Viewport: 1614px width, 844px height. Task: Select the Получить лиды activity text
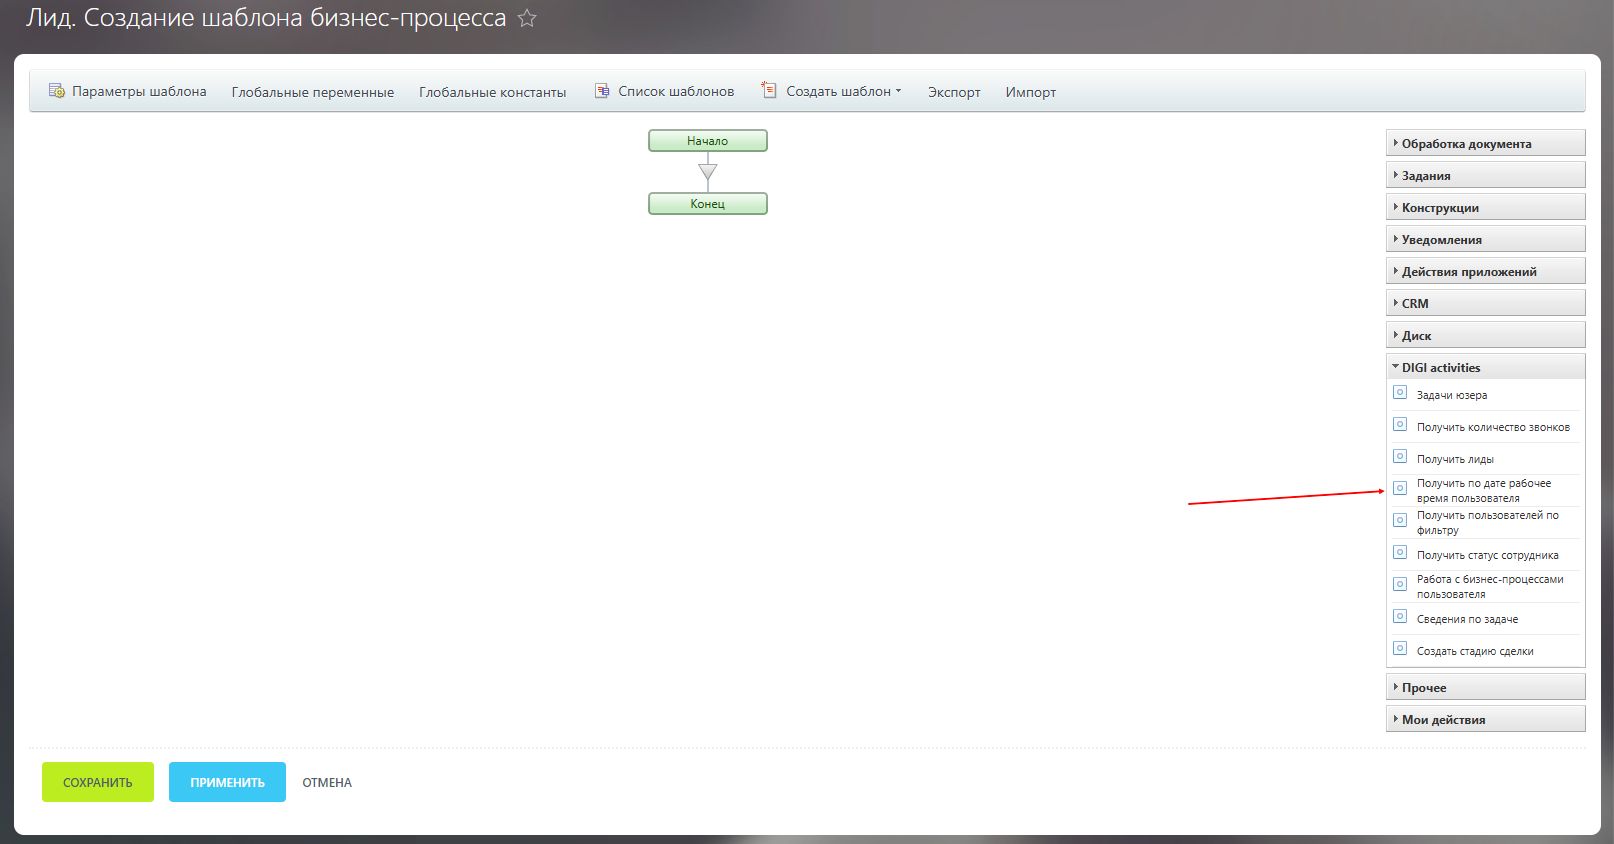pyautogui.click(x=1455, y=459)
